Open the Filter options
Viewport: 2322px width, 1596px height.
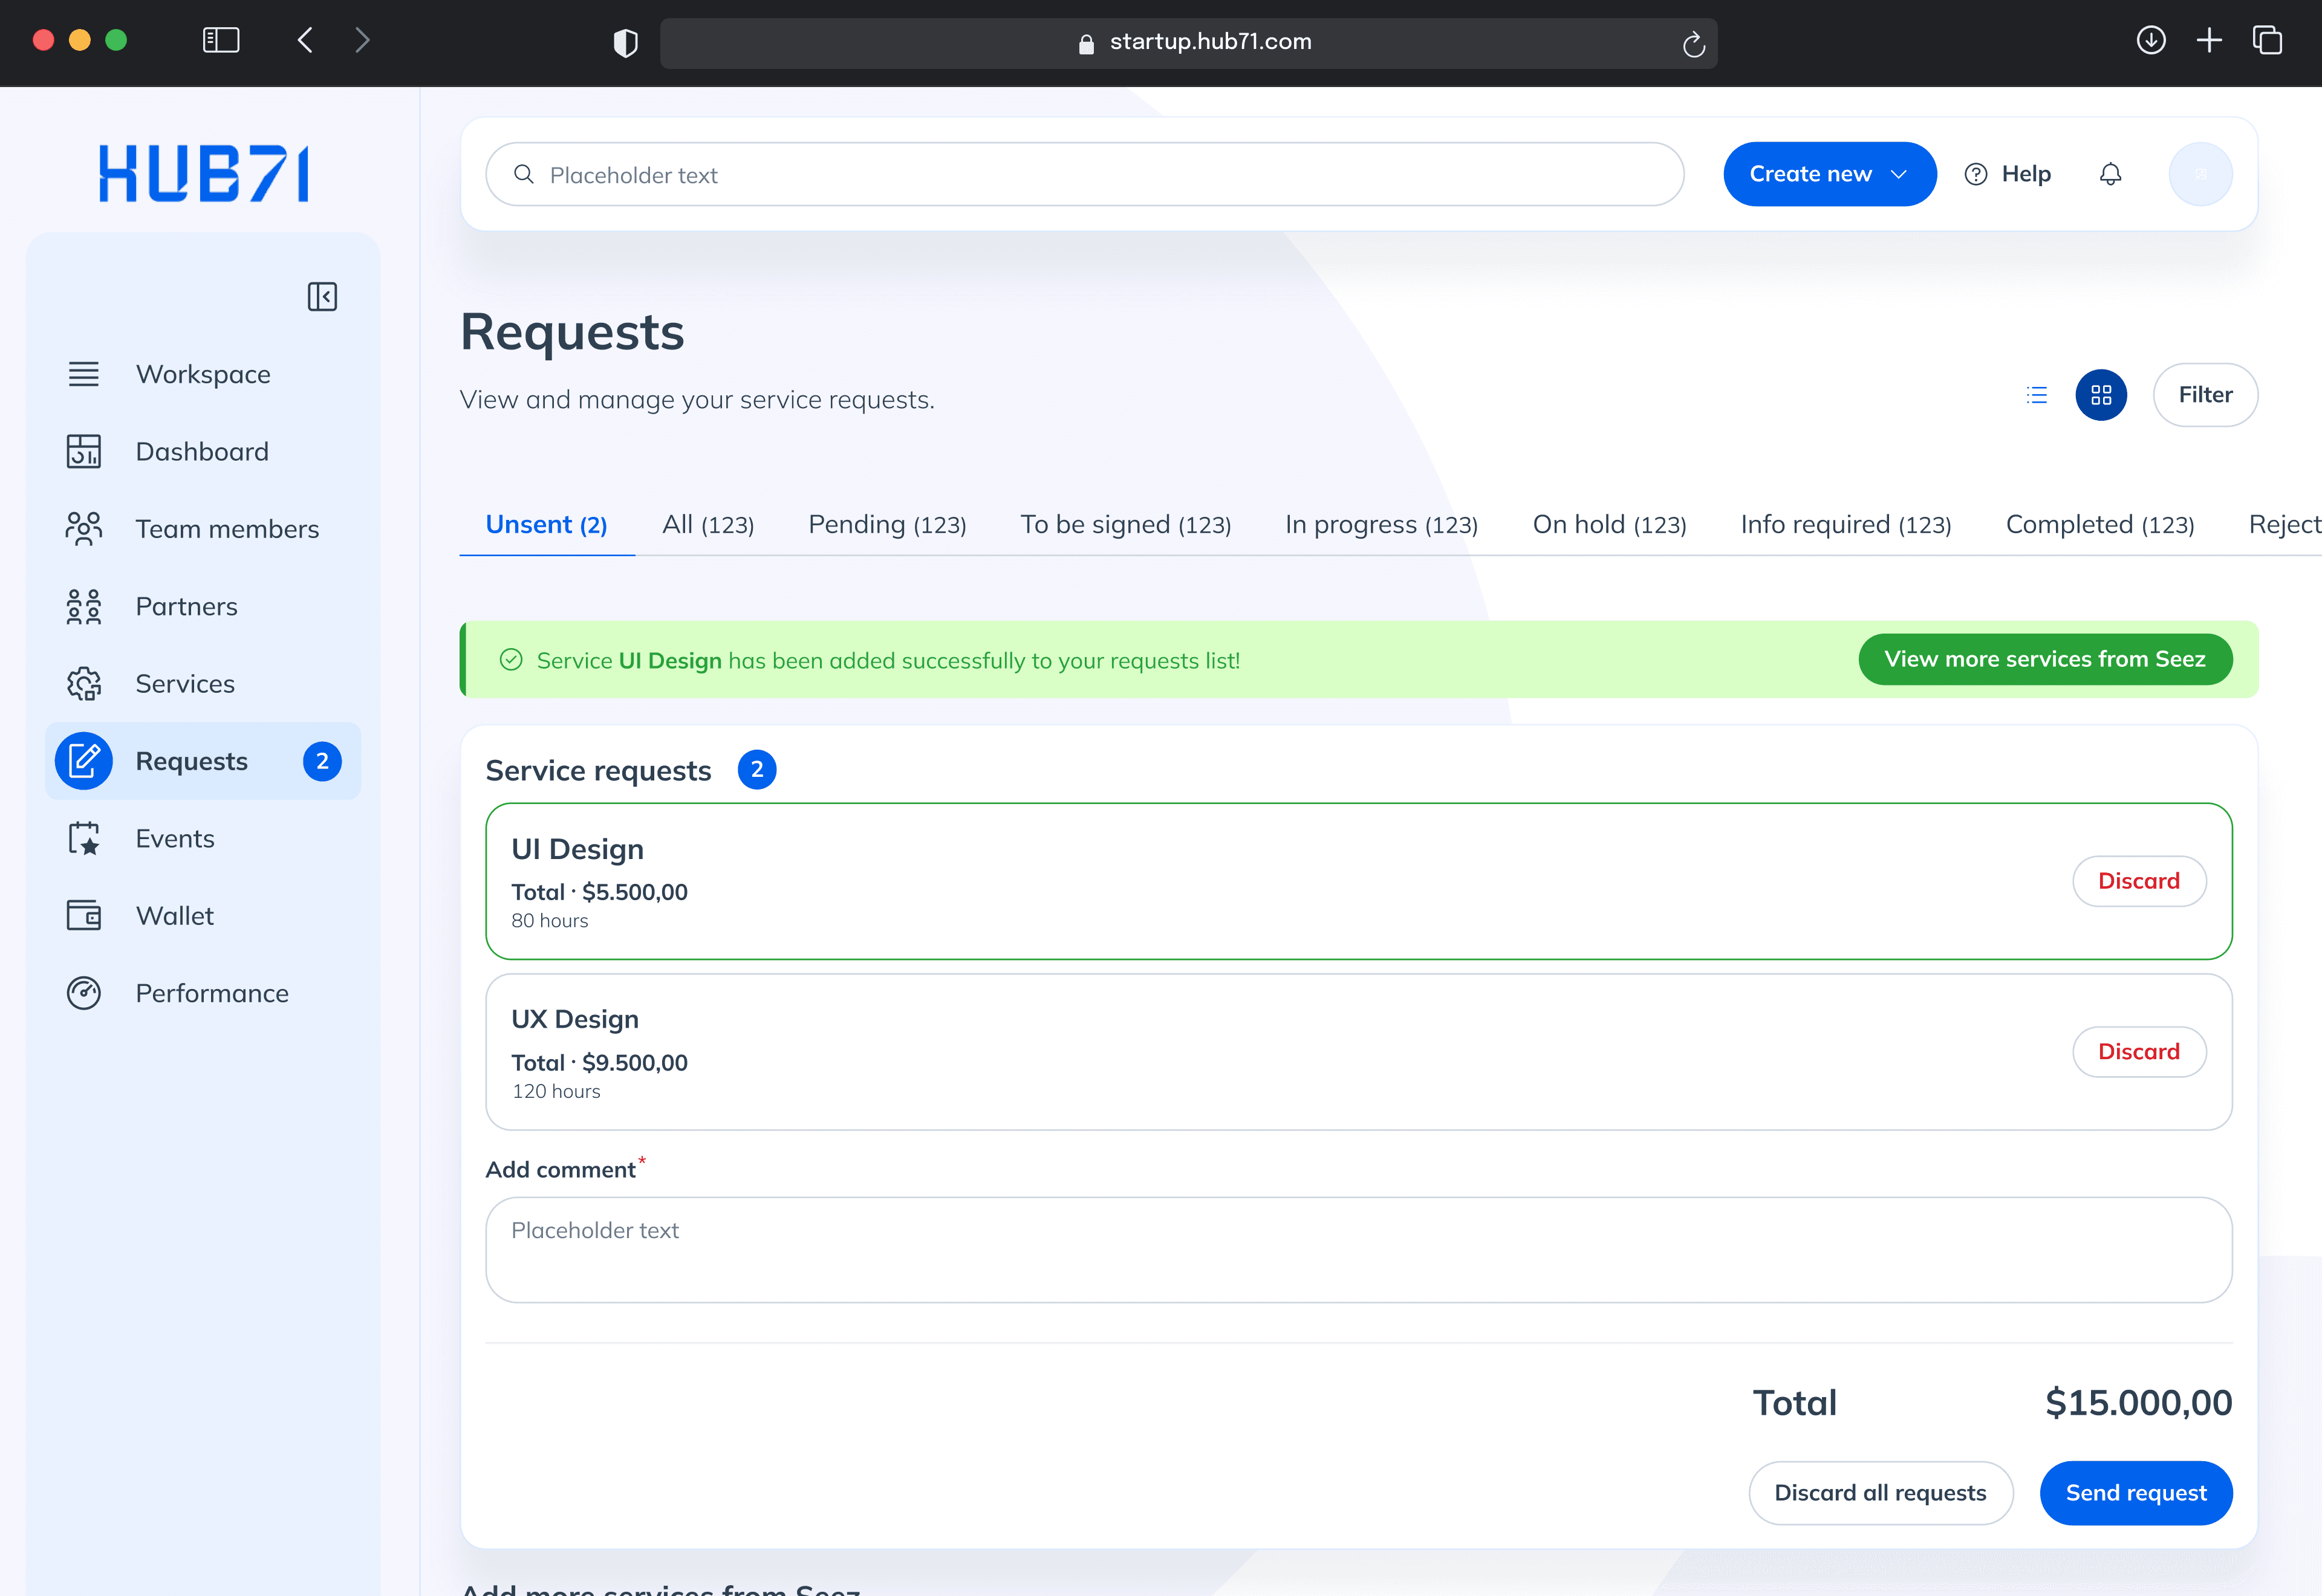pyautogui.click(x=2205, y=395)
